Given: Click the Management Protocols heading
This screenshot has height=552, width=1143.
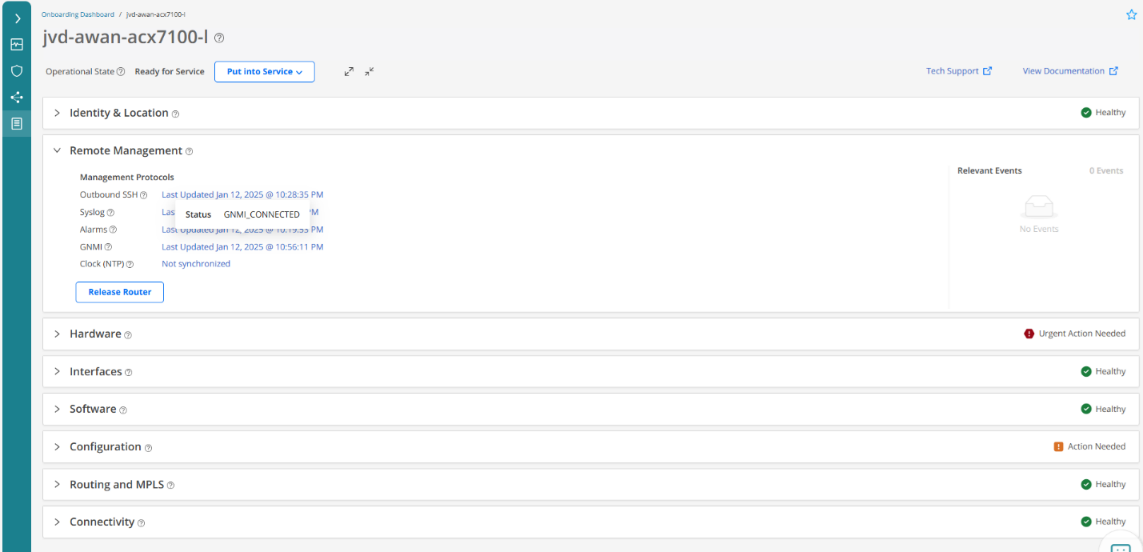Looking at the screenshot, I should [x=127, y=177].
